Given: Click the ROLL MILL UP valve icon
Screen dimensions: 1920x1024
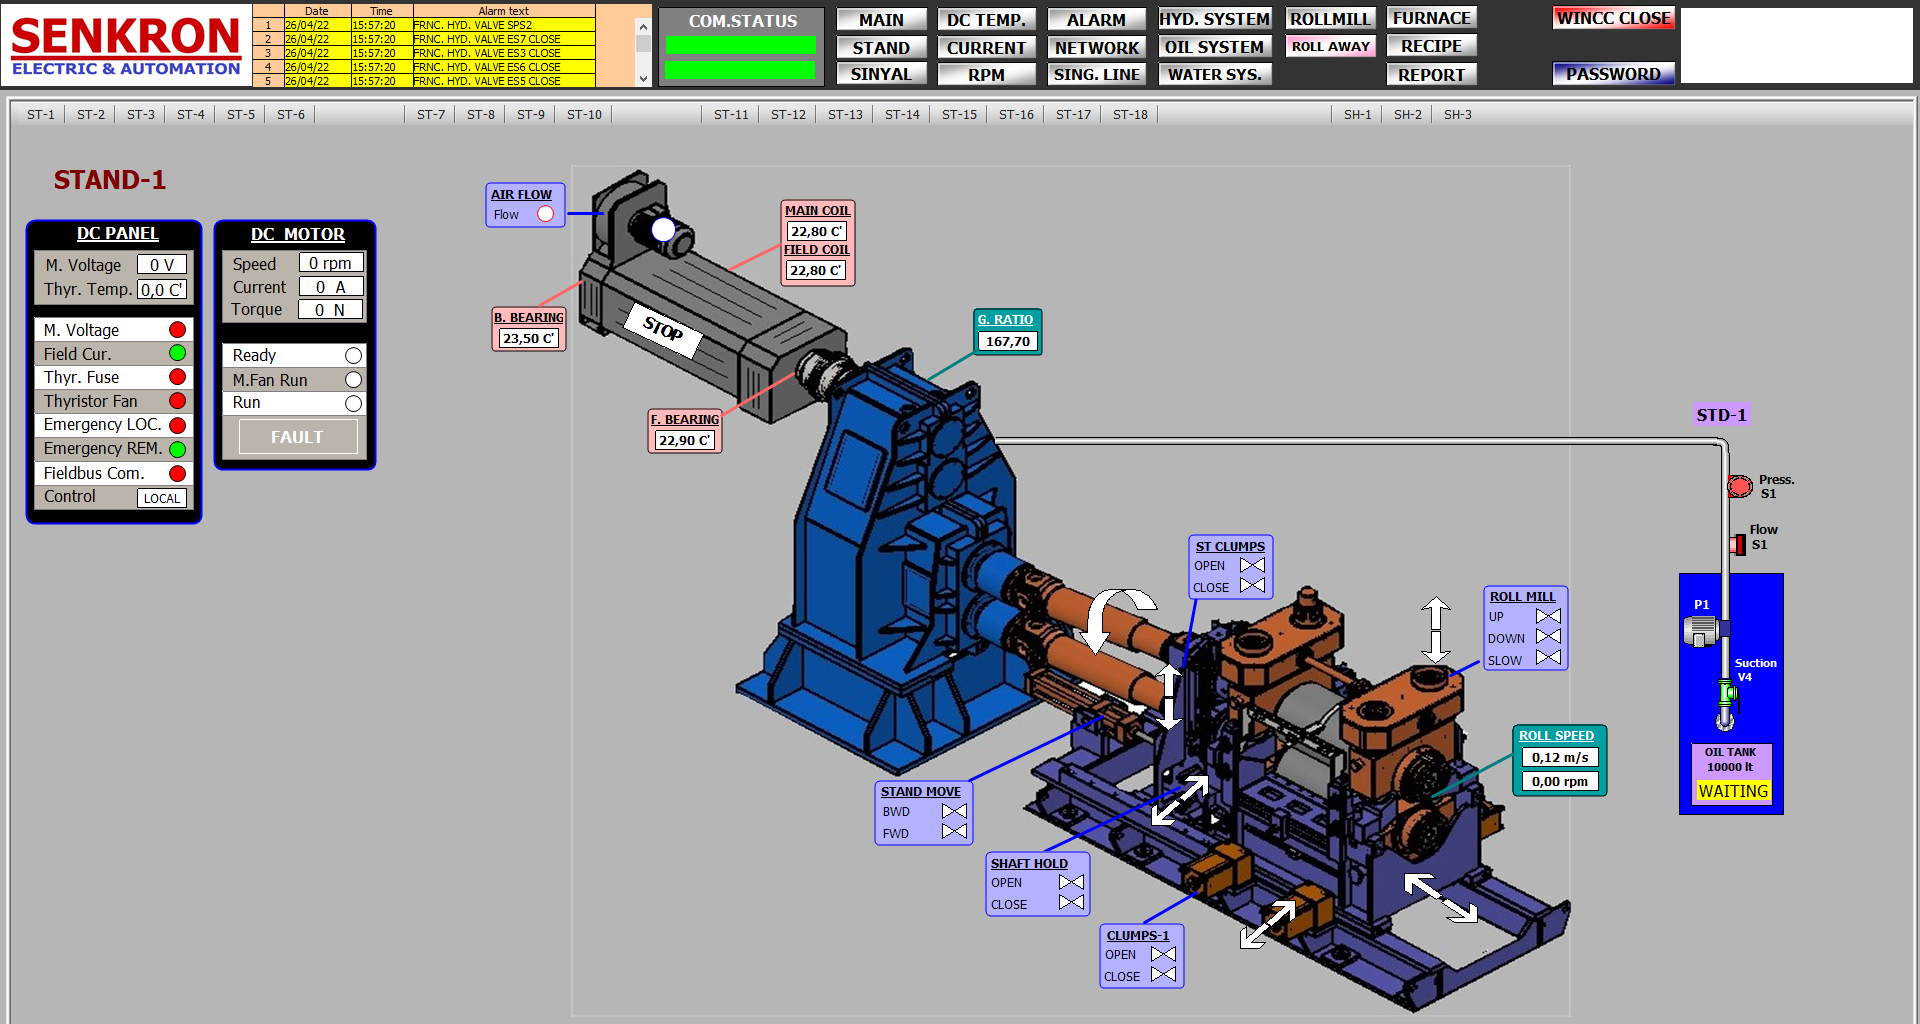Looking at the screenshot, I should pyautogui.click(x=1548, y=616).
